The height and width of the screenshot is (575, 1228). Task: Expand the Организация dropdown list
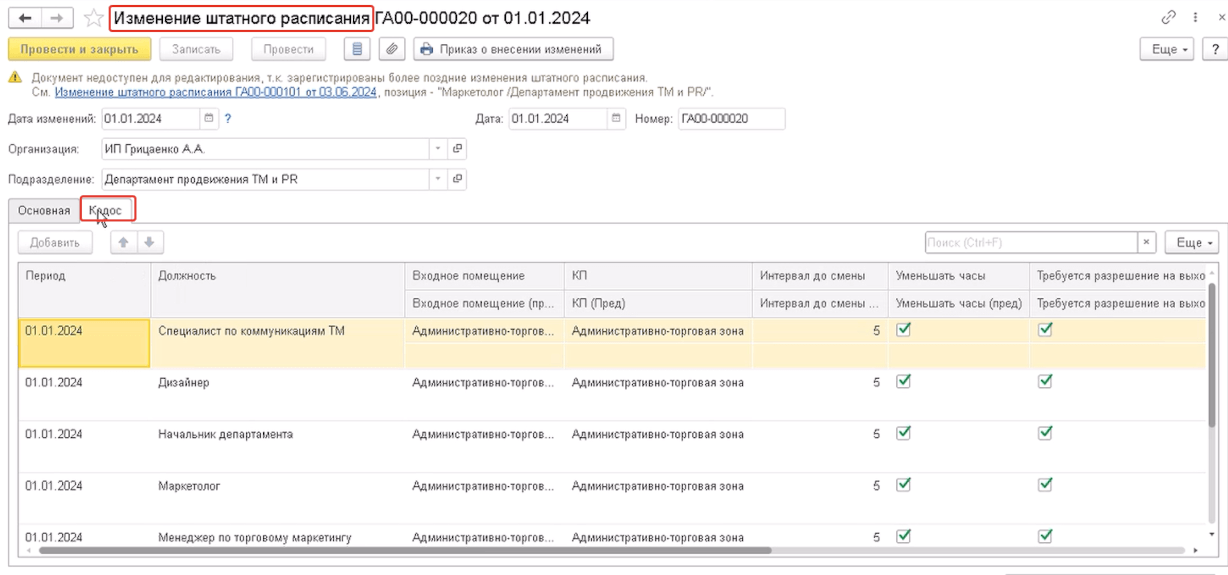pos(437,149)
